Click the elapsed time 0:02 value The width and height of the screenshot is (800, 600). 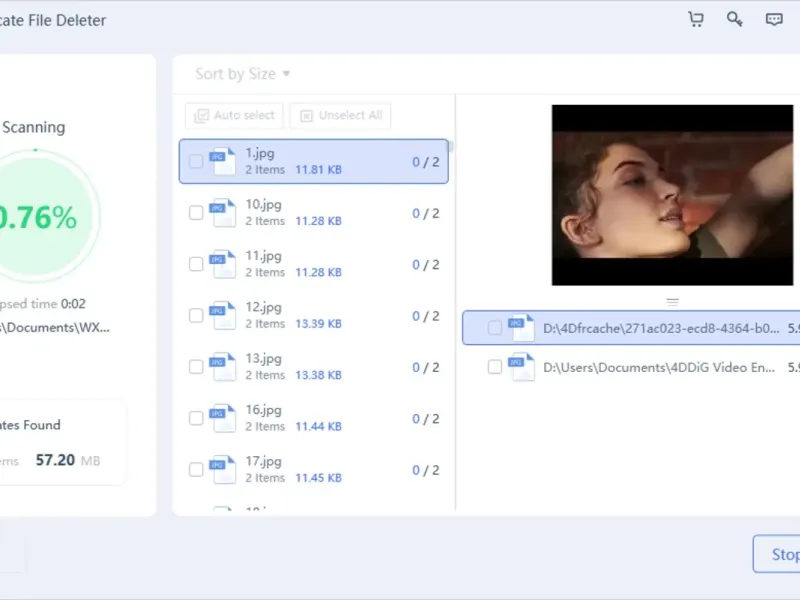pyautogui.click(x=73, y=304)
